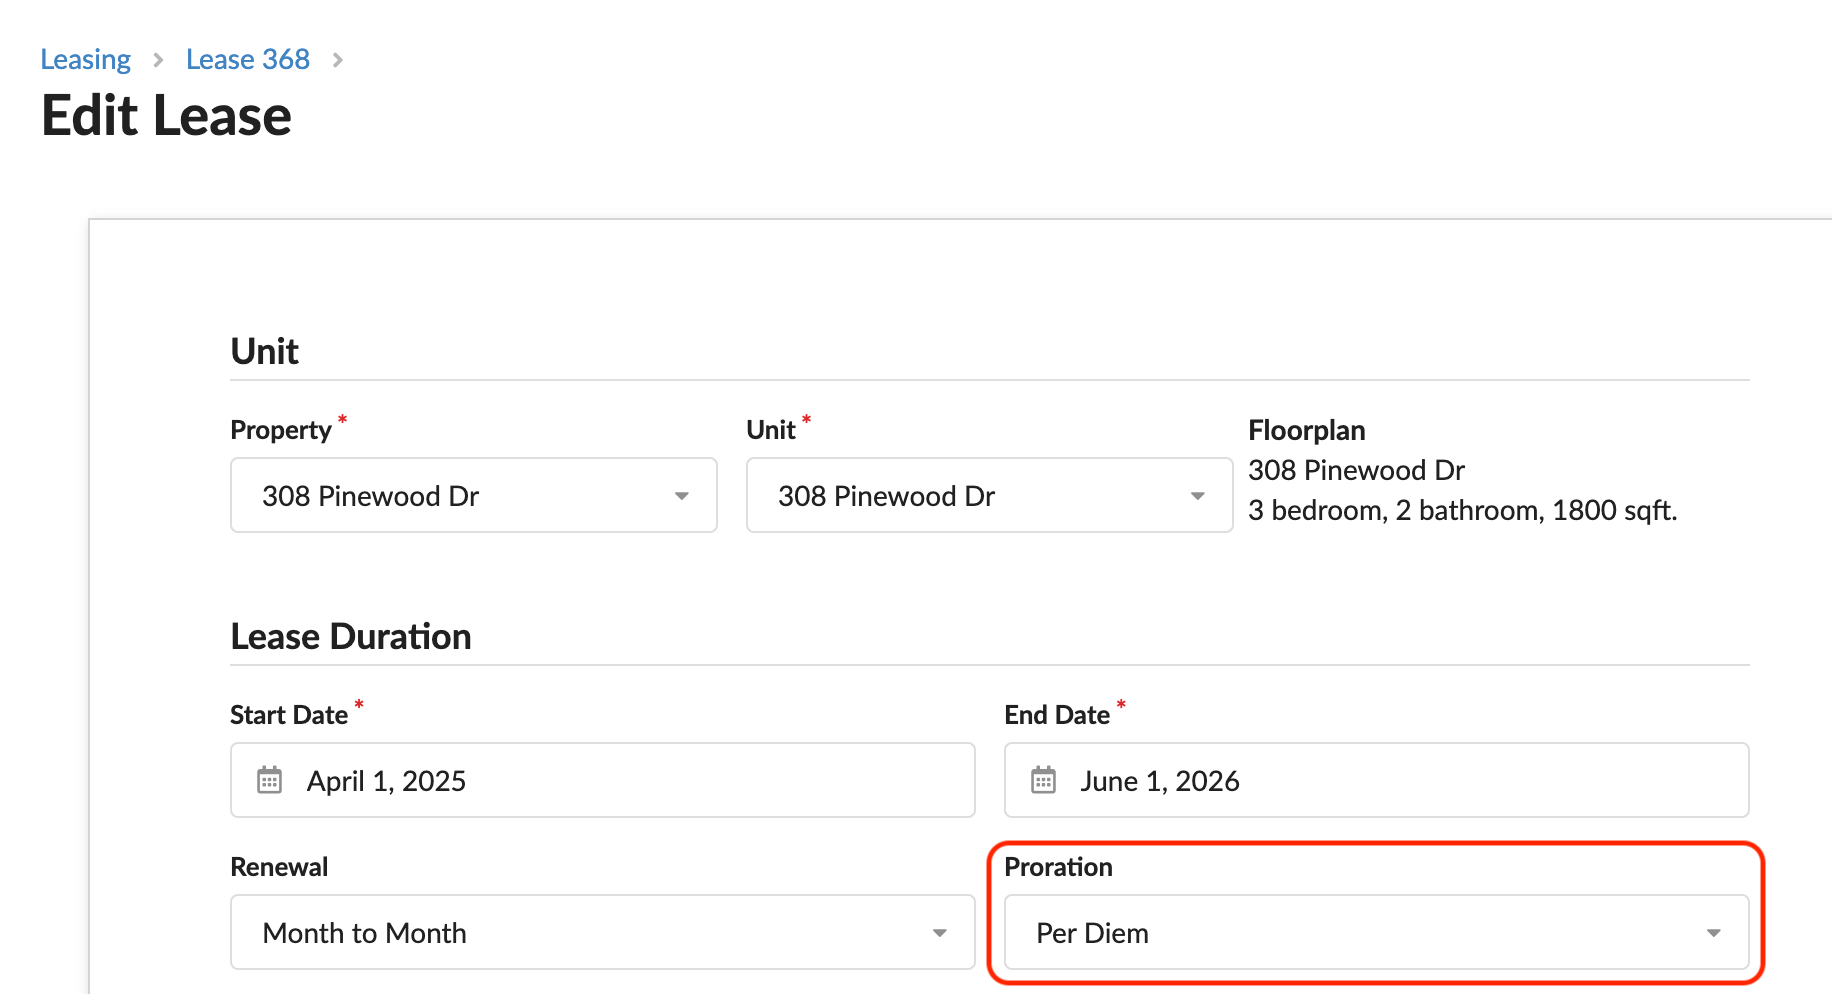Click the Property dropdown caret arrow

tap(682, 496)
